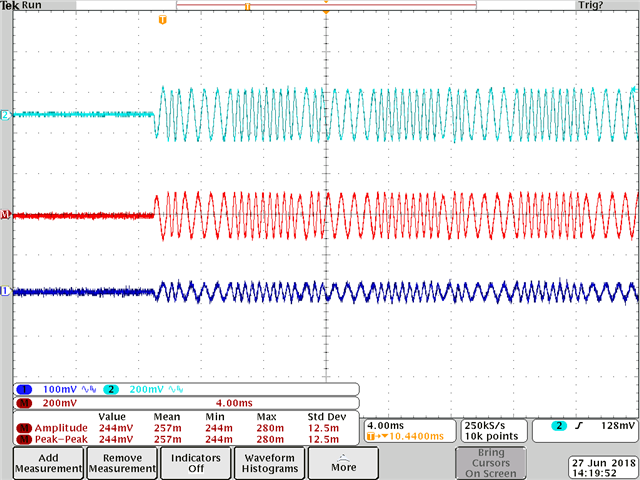Click the red math M 200mV badge
Image resolution: width=640 pixels, height=480 pixels.
click(24, 403)
